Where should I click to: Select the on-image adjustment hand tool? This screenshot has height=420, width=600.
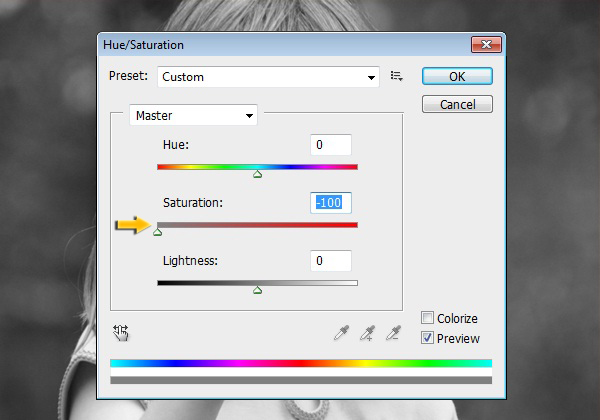[122, 333]
